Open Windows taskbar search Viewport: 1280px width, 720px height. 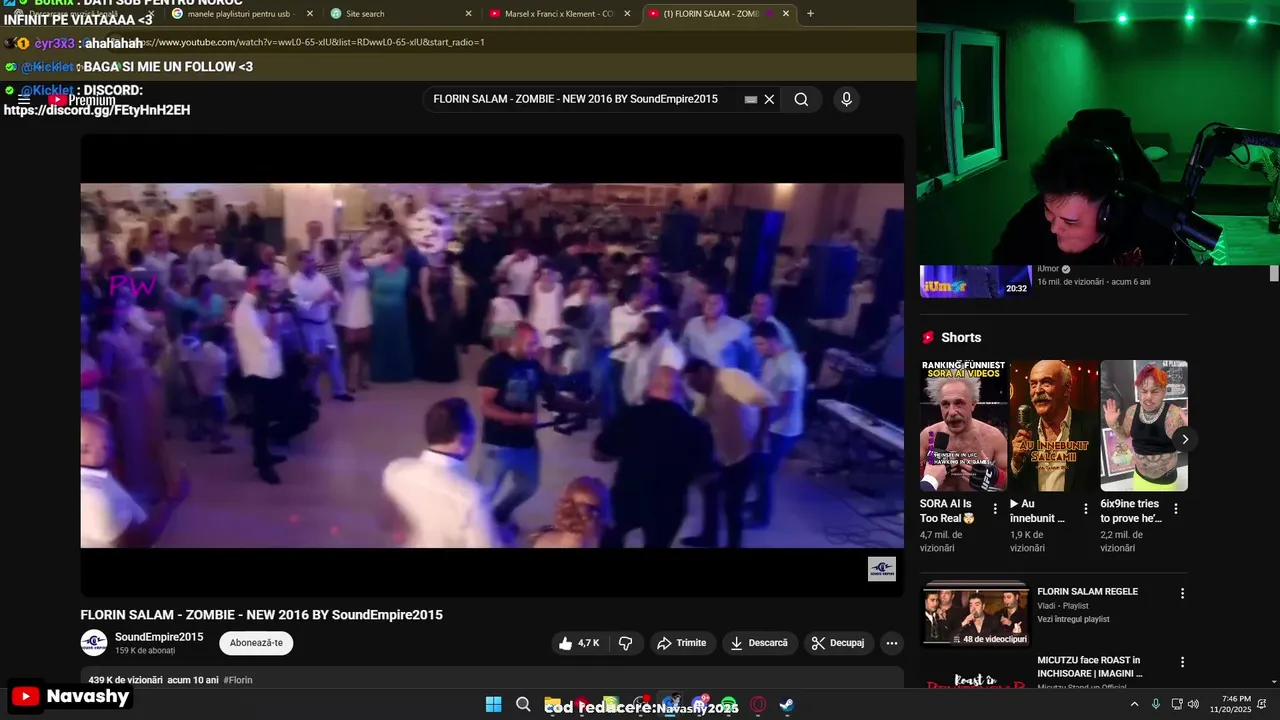pos(523,705)
